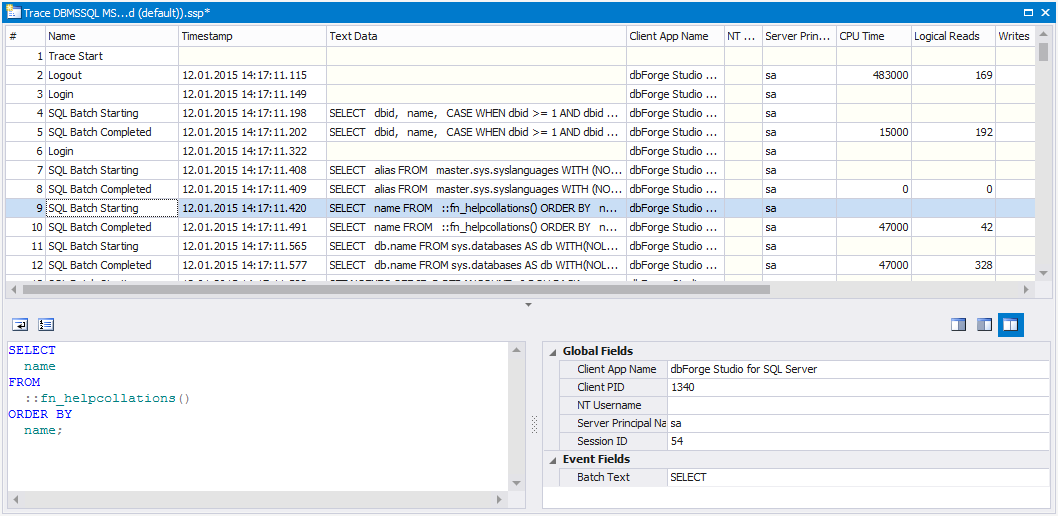Screen dimensions: 1058x516
Task: Sort by CPU Time column header
Action: point(874,36)
